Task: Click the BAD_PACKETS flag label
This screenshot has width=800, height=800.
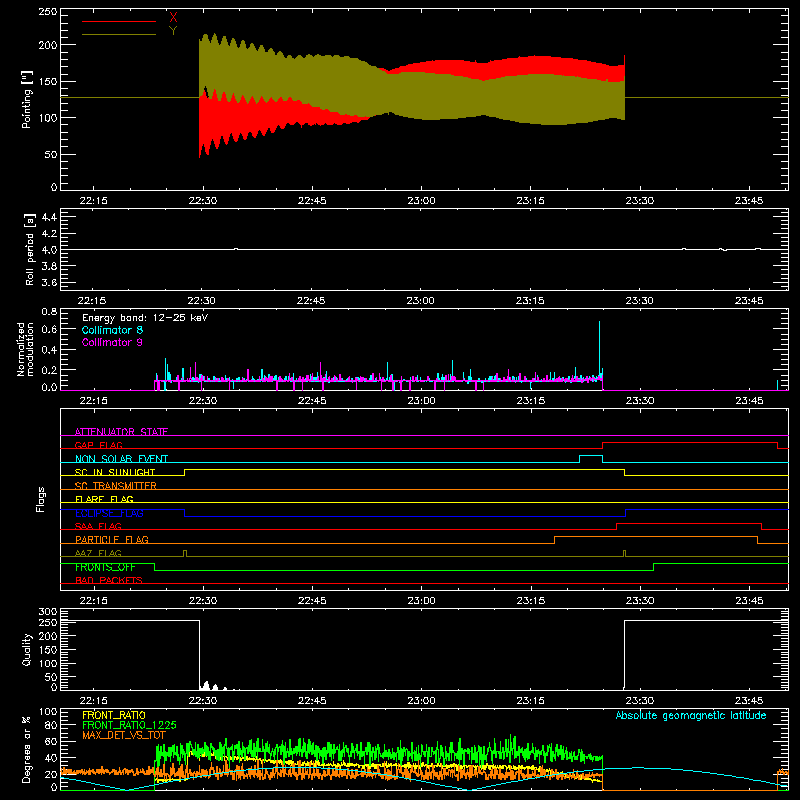Action: pyautogui.click(x=109, y=580)
